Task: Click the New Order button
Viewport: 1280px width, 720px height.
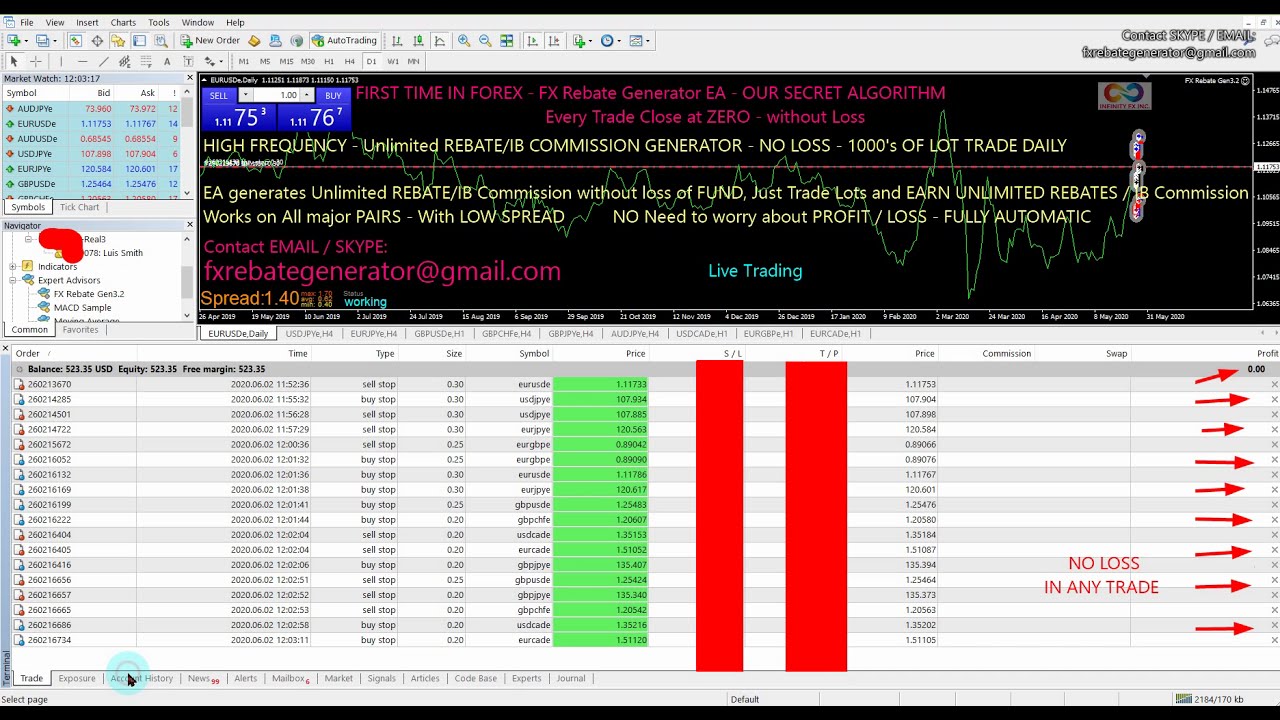Action: [210, 41]
